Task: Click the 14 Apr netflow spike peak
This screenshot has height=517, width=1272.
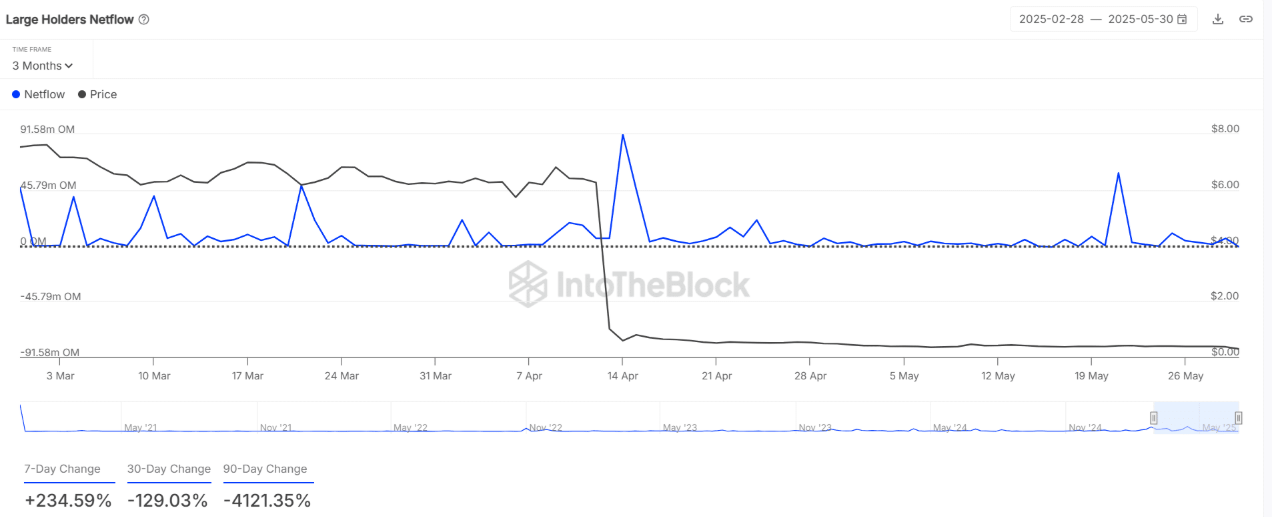Action: 623,134
